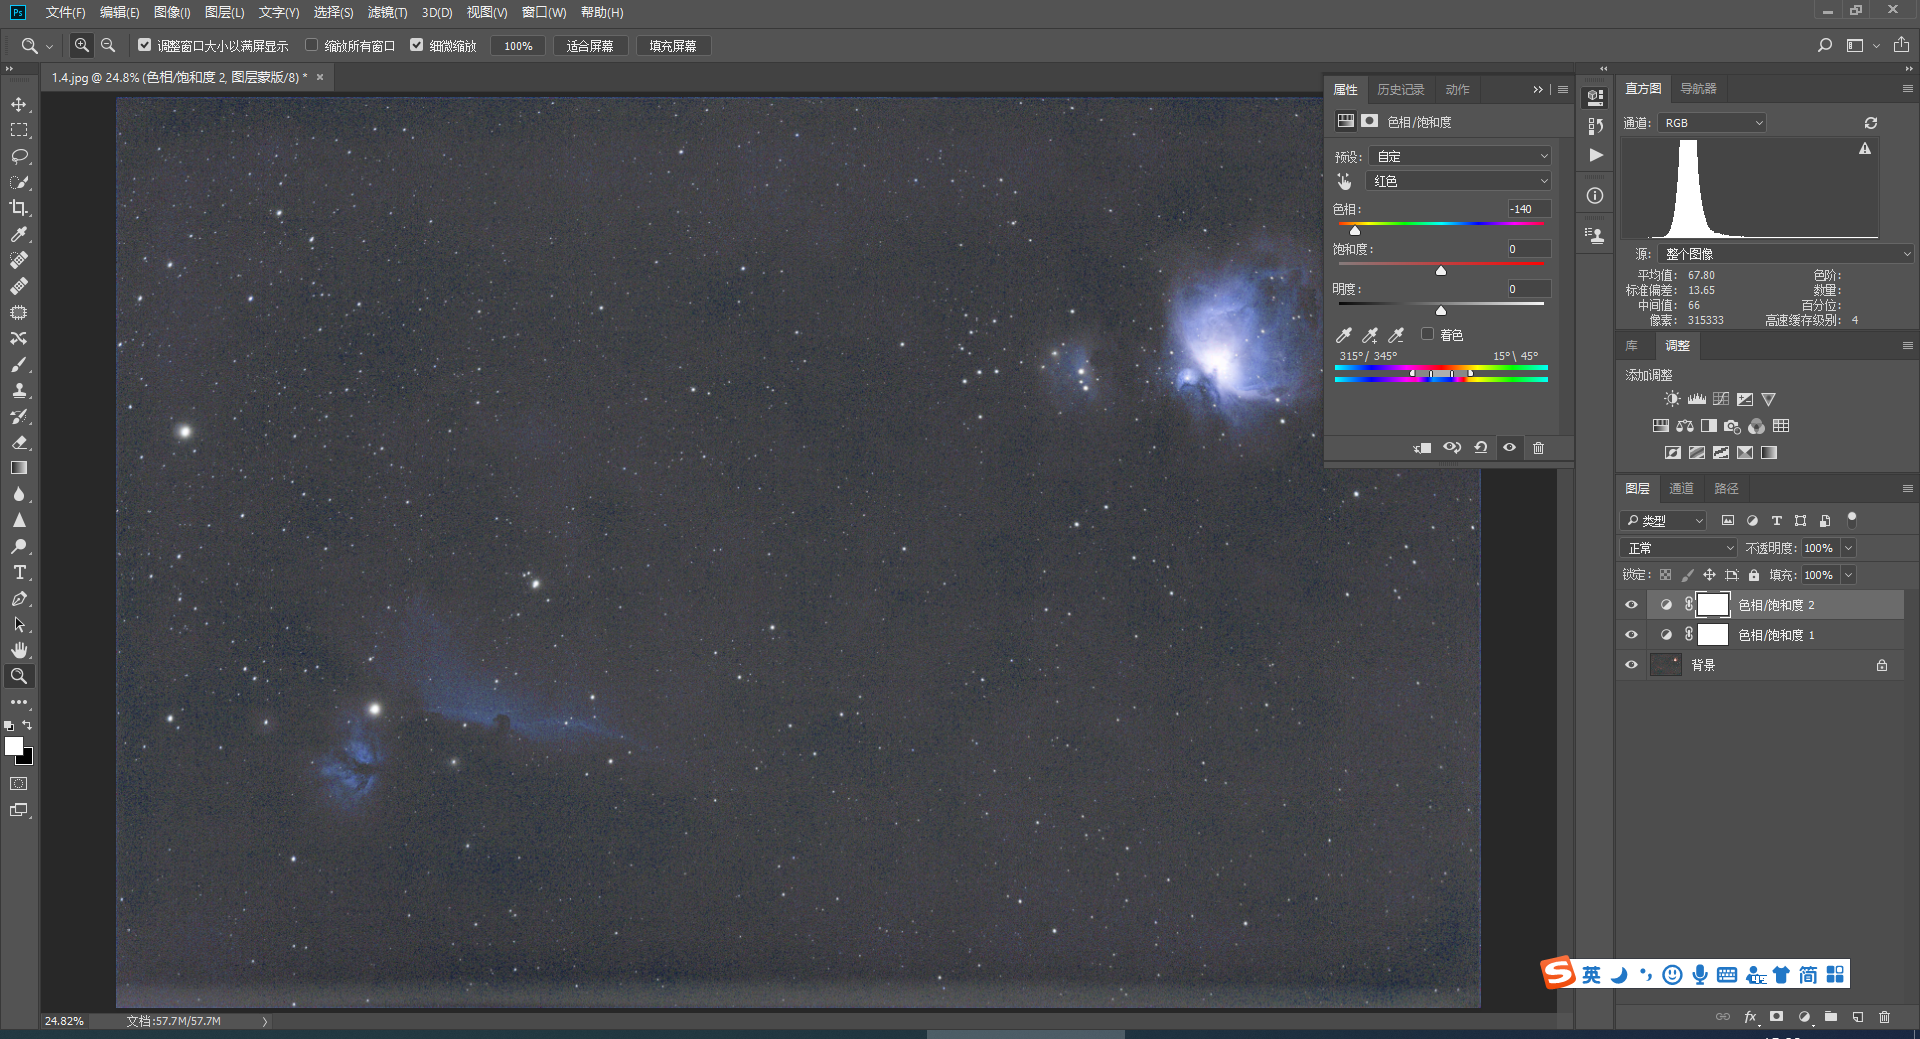Click the saturation slider handle

[x=1441, y=271]
